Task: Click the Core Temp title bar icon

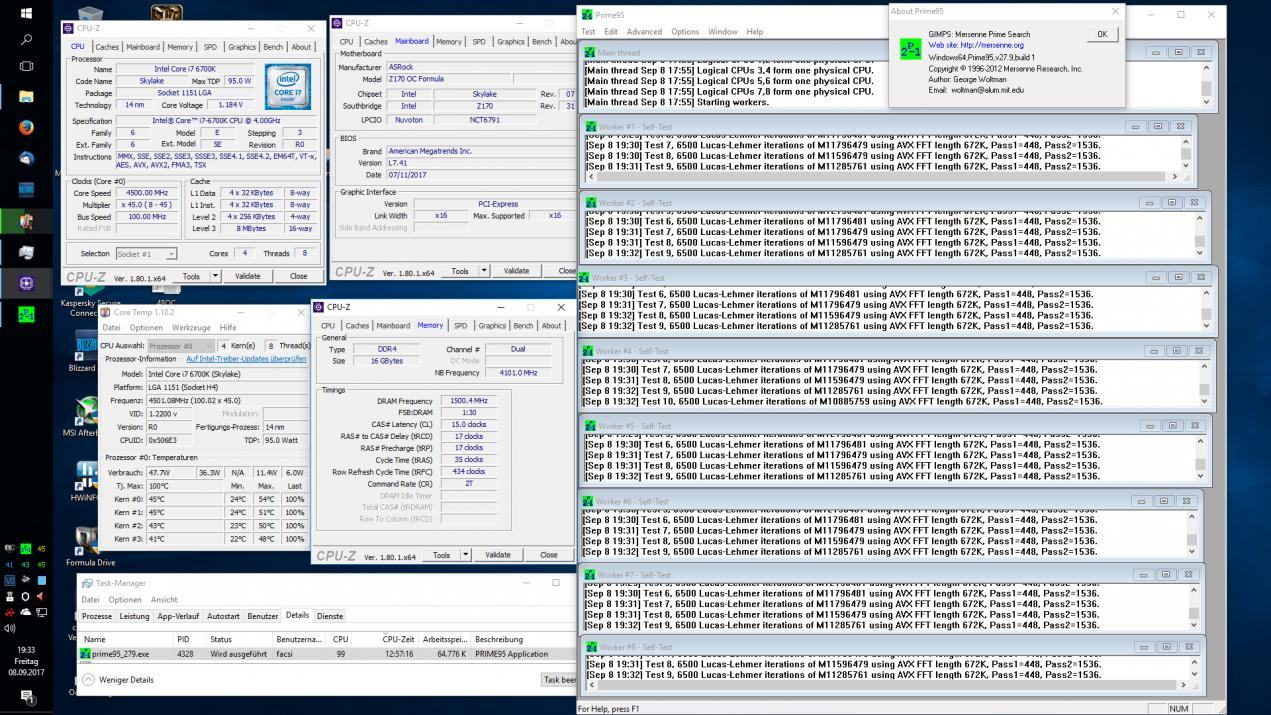Action: click(x=106, y=312)
